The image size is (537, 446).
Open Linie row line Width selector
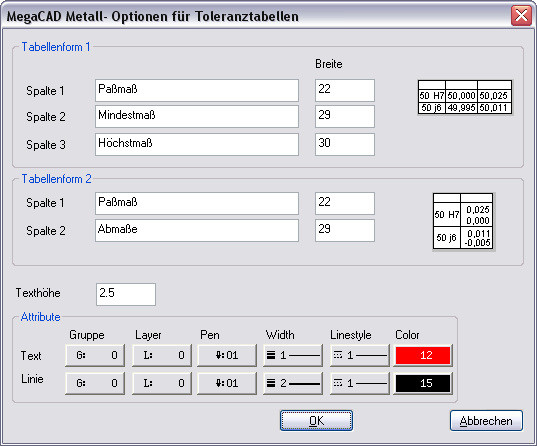coord(293,383)
